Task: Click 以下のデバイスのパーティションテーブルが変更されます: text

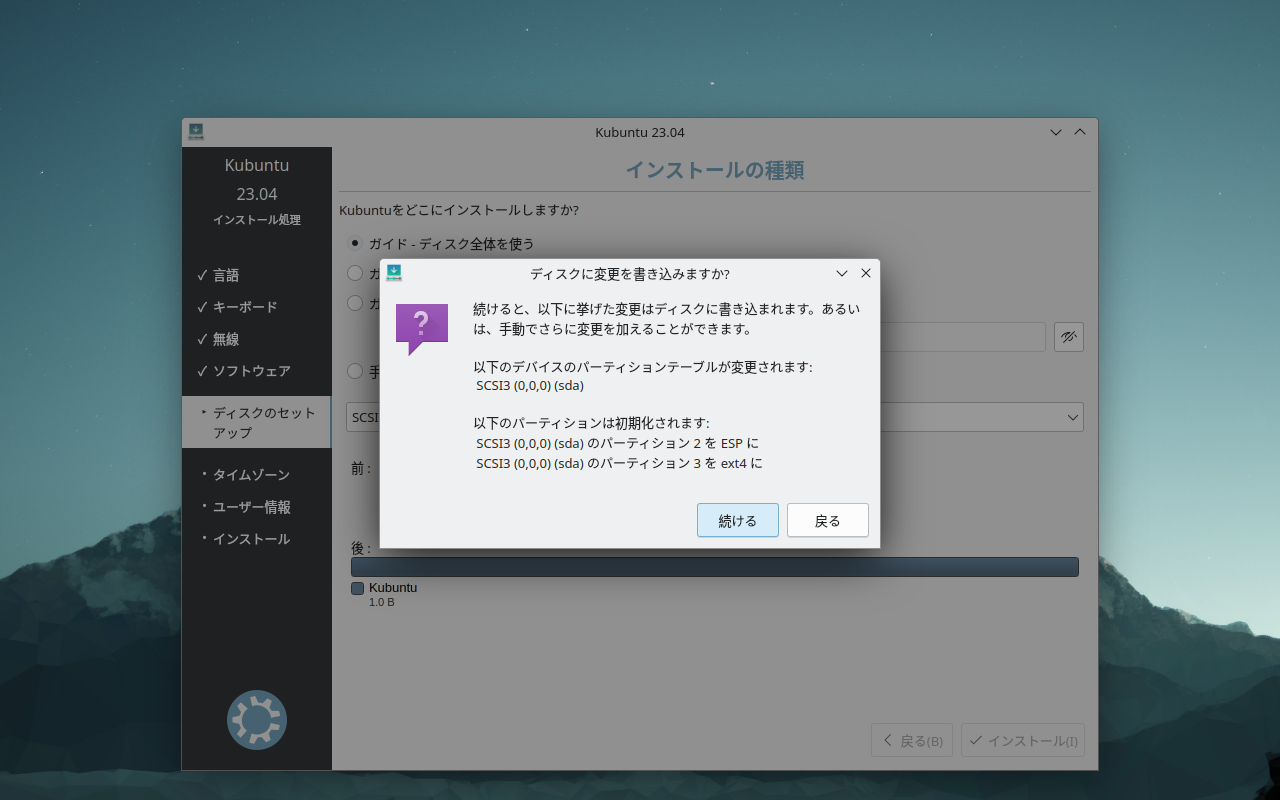Action: click(x=643, y=367)
